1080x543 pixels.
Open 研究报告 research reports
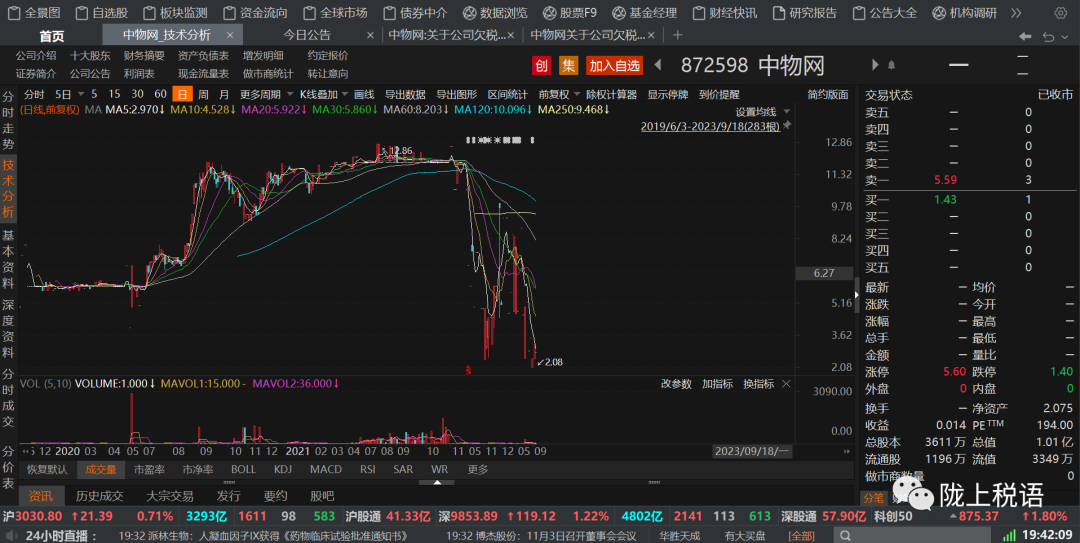pos(804,12)
